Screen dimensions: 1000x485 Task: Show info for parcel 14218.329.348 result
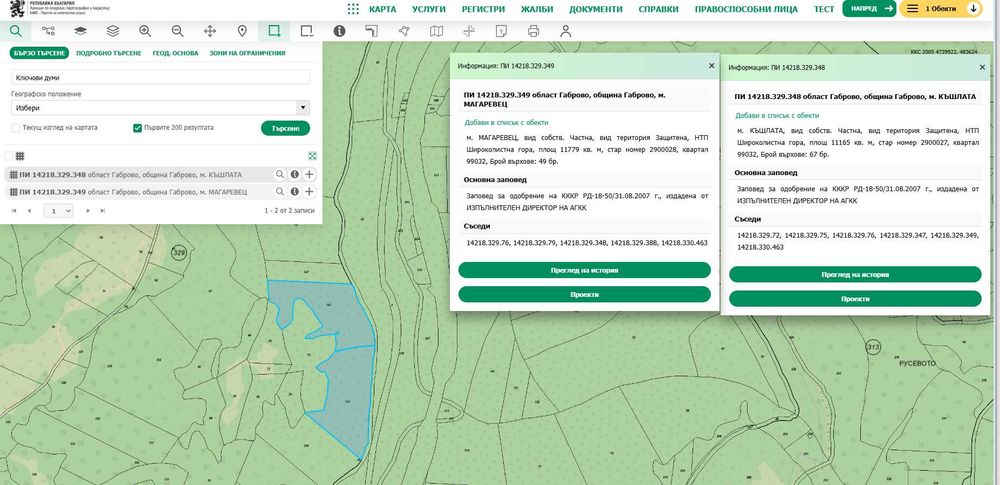click(295, 174)
